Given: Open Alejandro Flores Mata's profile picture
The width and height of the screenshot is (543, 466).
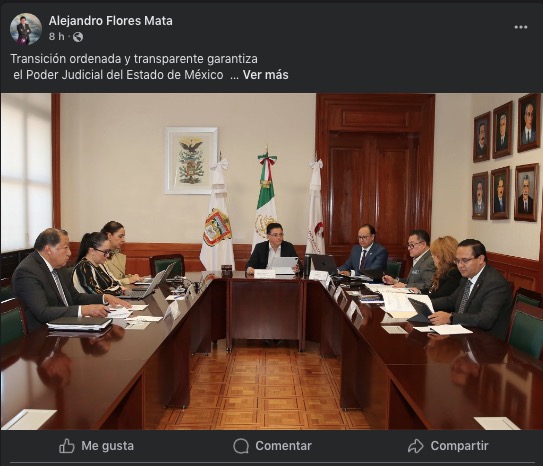Looking at the screenshot, I should click(x=26, y=29).
